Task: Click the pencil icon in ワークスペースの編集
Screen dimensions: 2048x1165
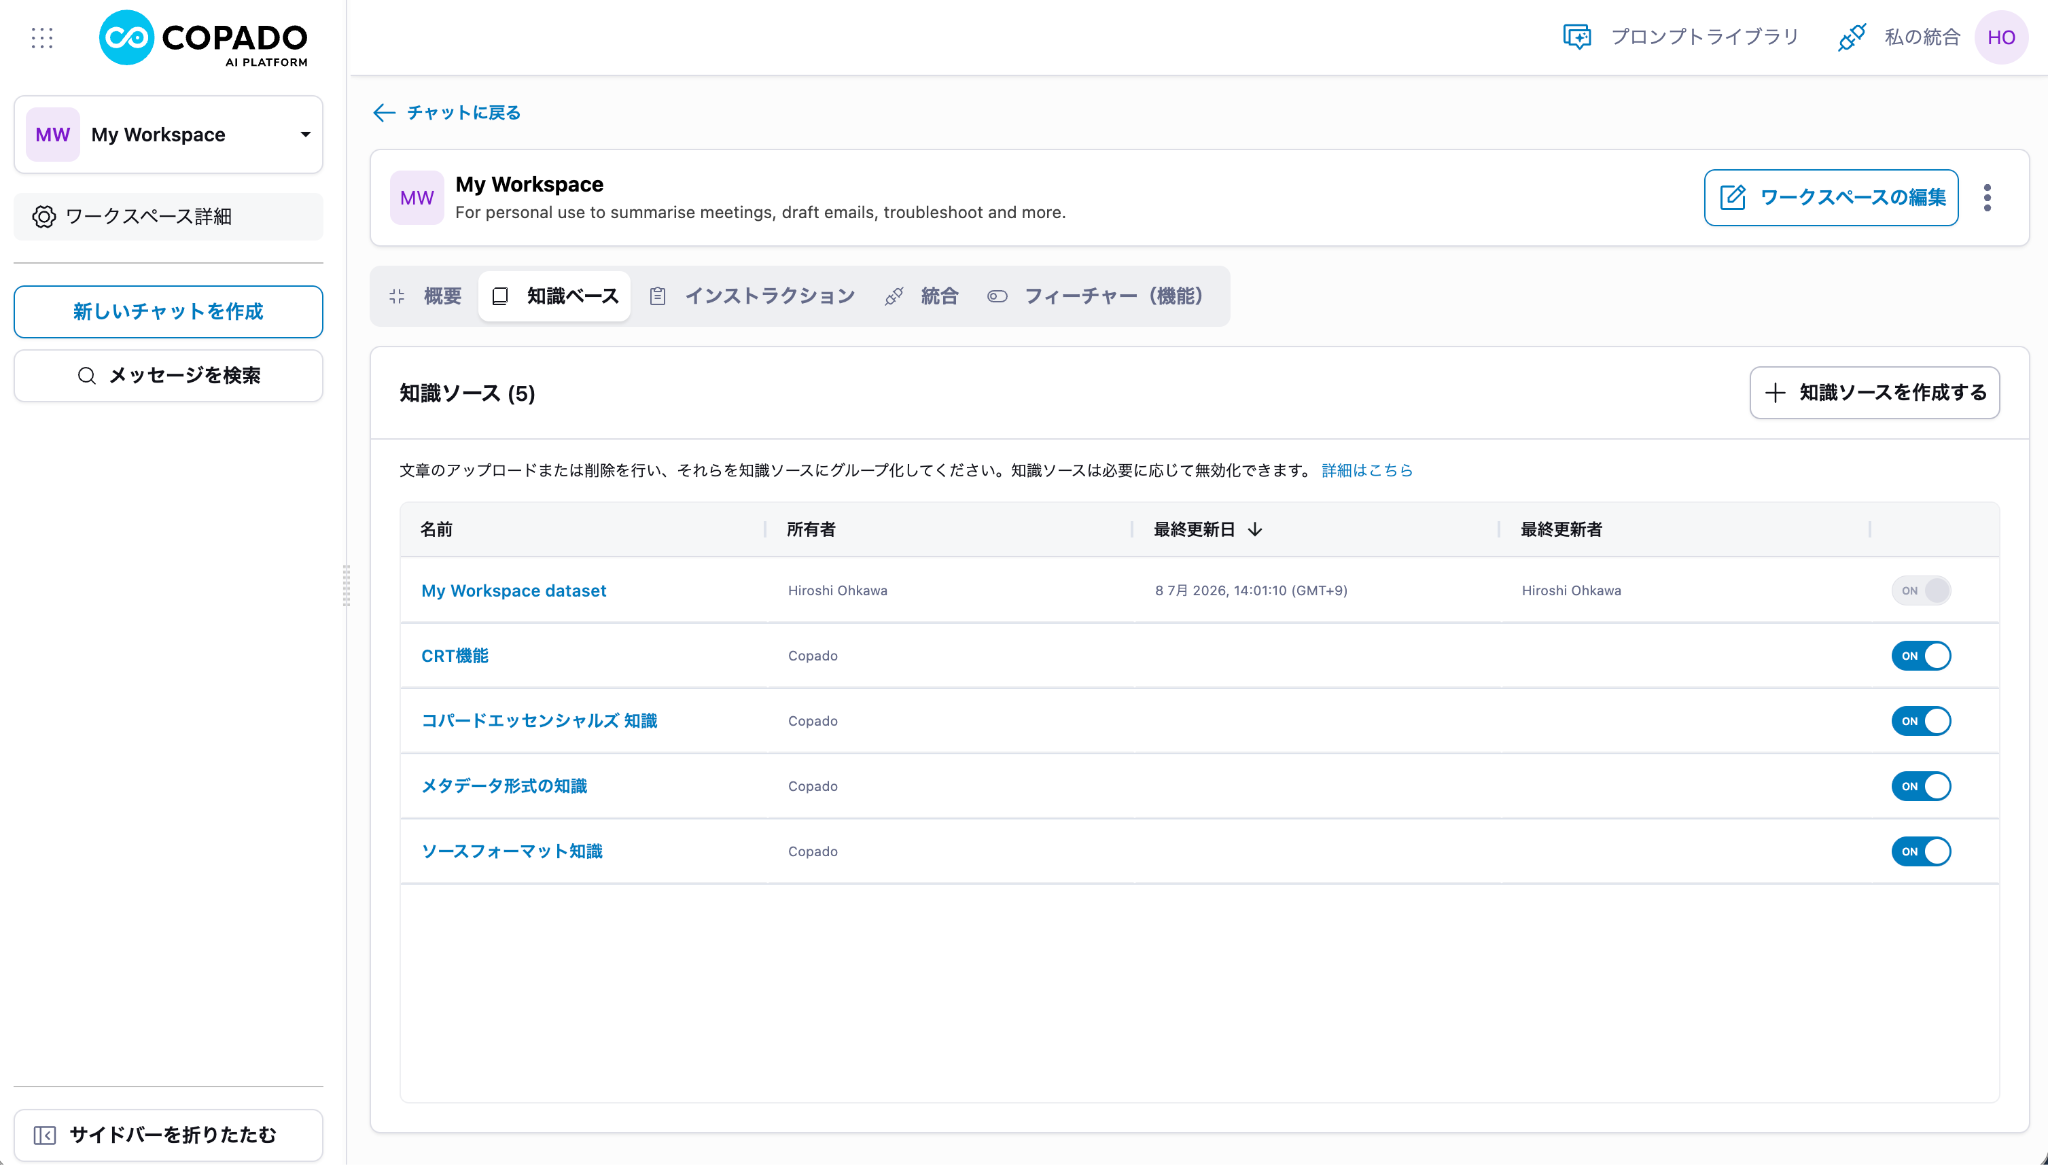Action: tap(1733, 198)
